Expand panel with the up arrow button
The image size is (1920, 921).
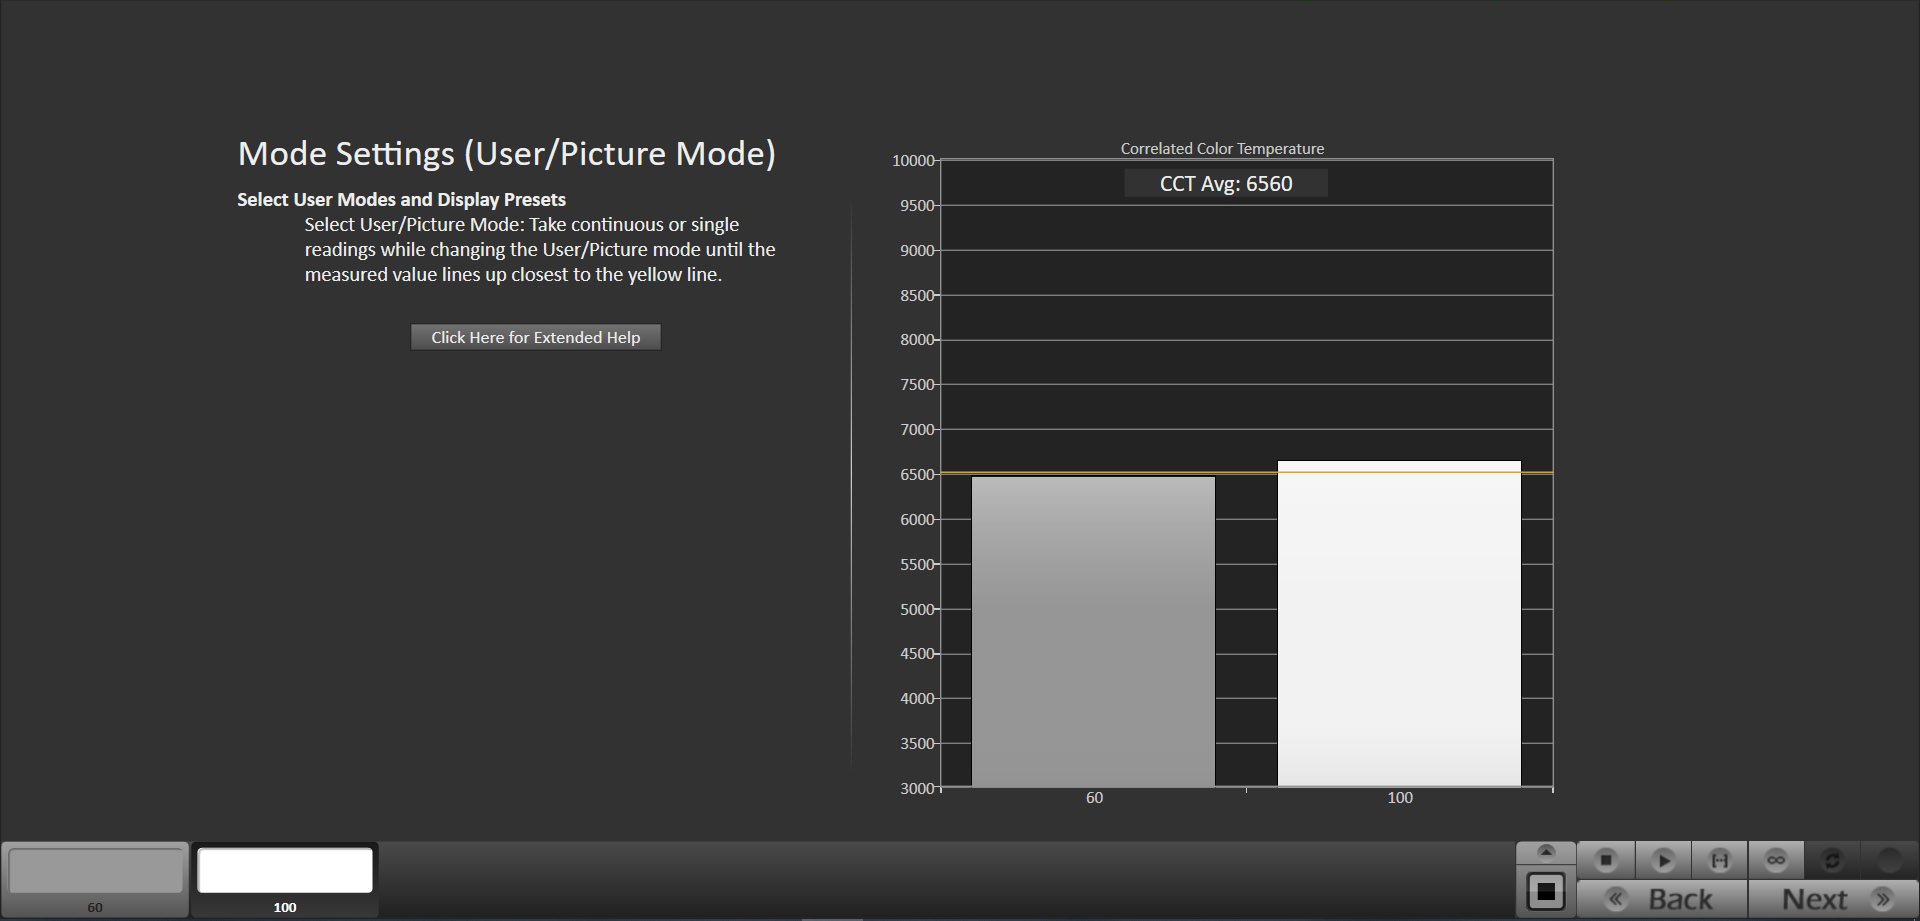point(1546,852)
